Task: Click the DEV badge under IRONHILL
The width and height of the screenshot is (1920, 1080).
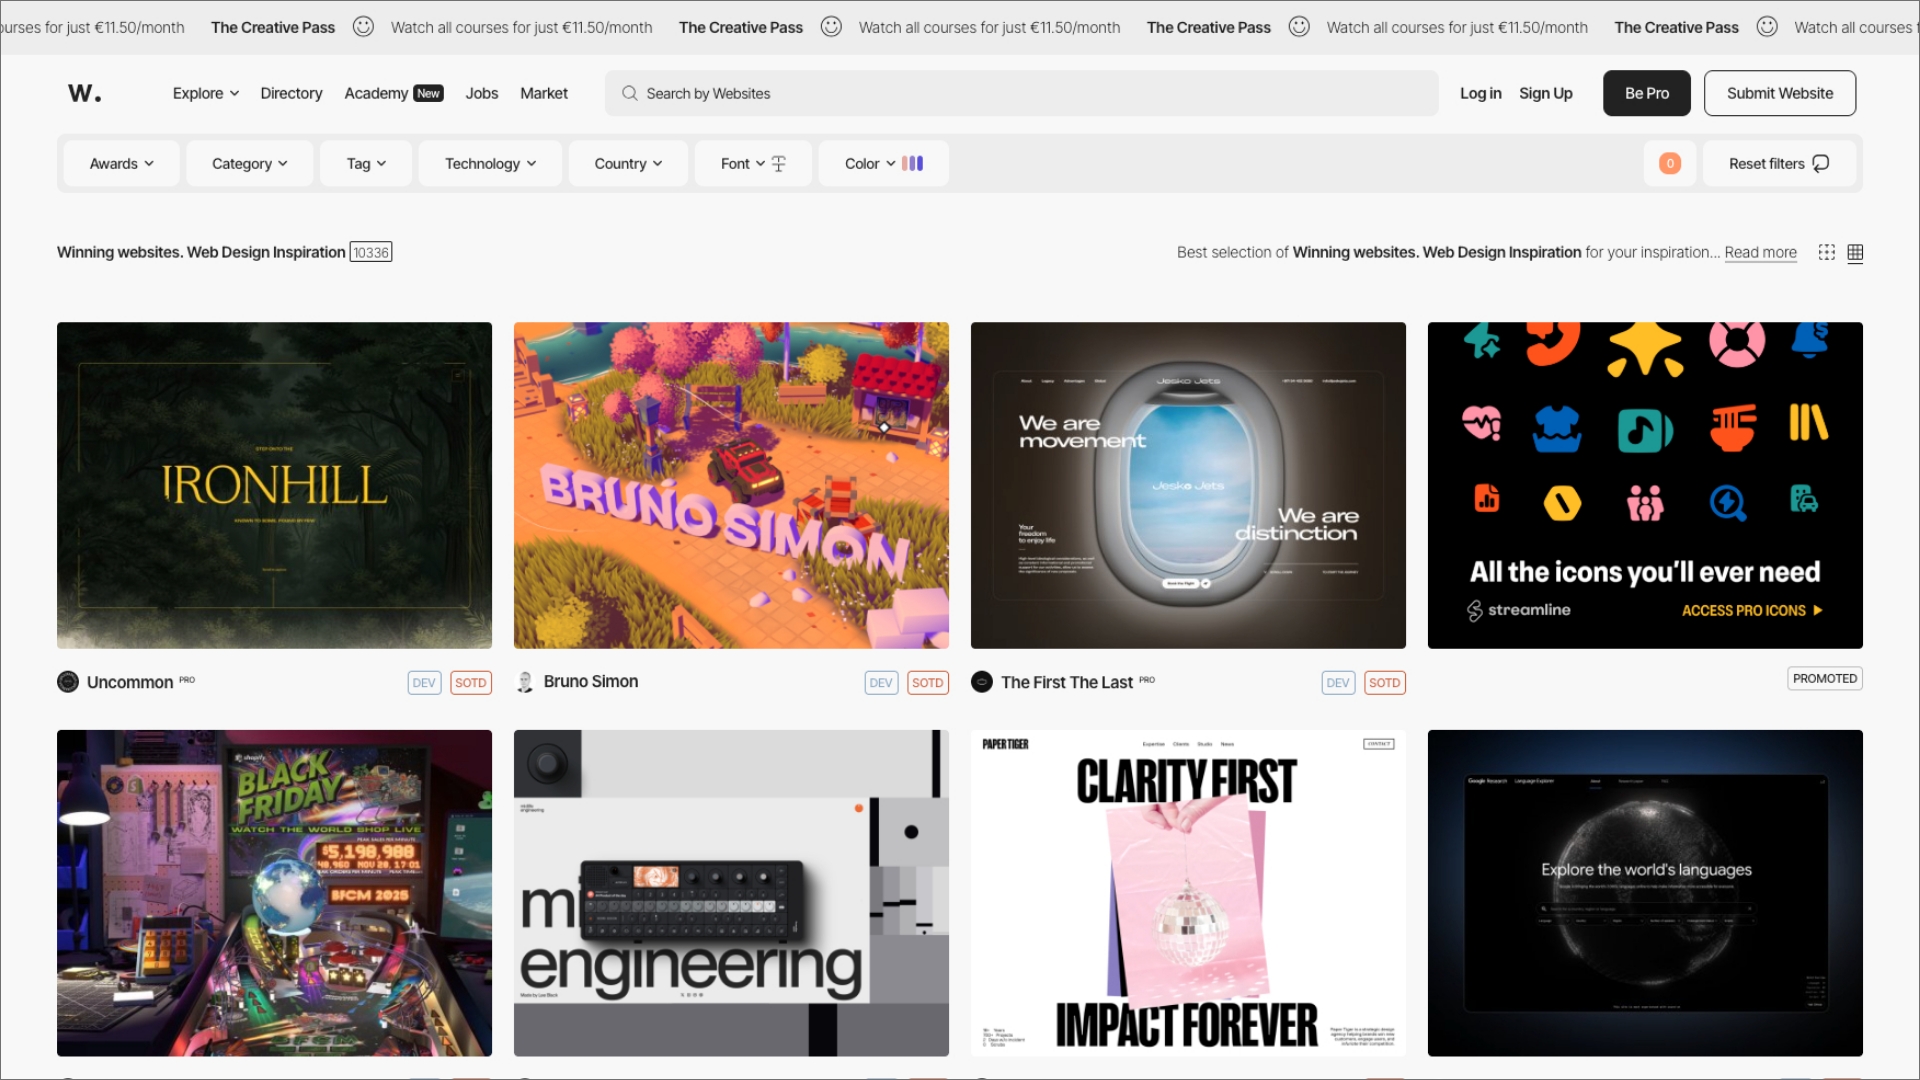Action: 424,683
